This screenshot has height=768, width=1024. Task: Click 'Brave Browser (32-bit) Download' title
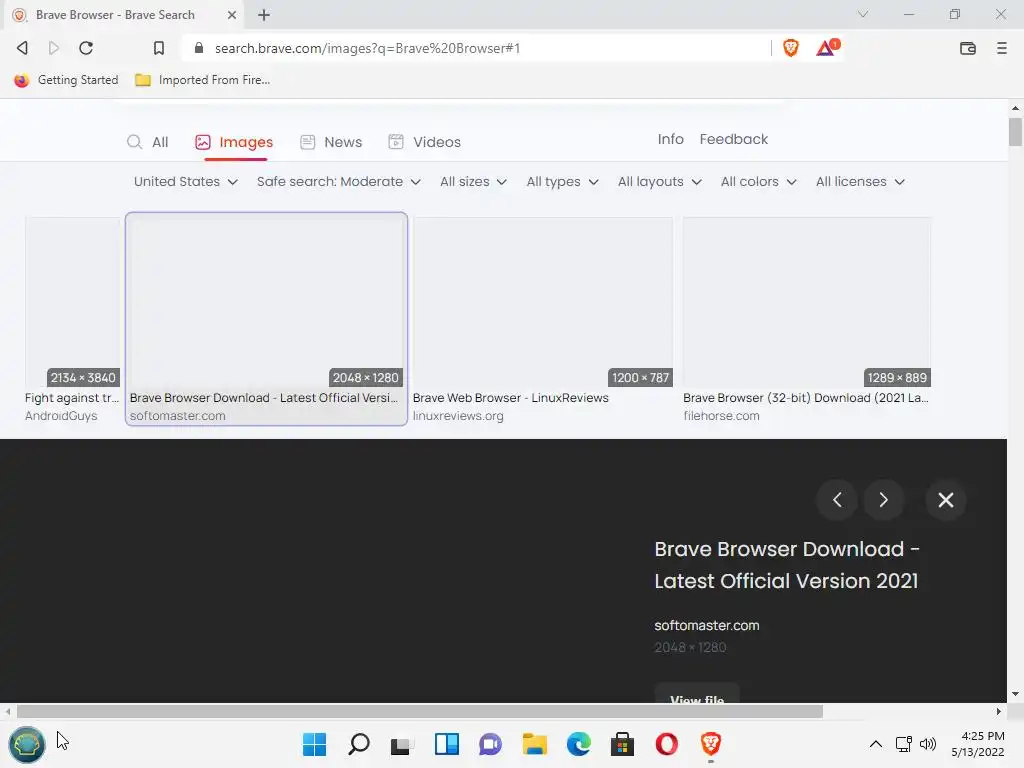point(806,398)
